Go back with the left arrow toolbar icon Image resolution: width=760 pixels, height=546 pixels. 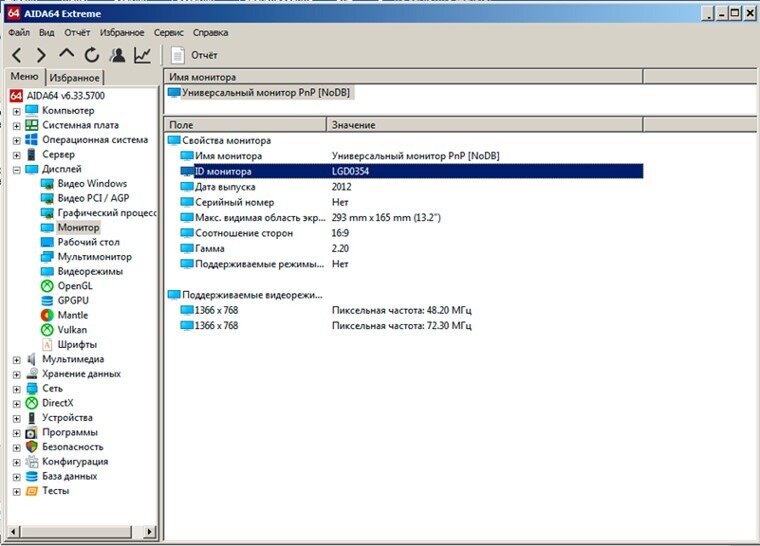(16, 55)
